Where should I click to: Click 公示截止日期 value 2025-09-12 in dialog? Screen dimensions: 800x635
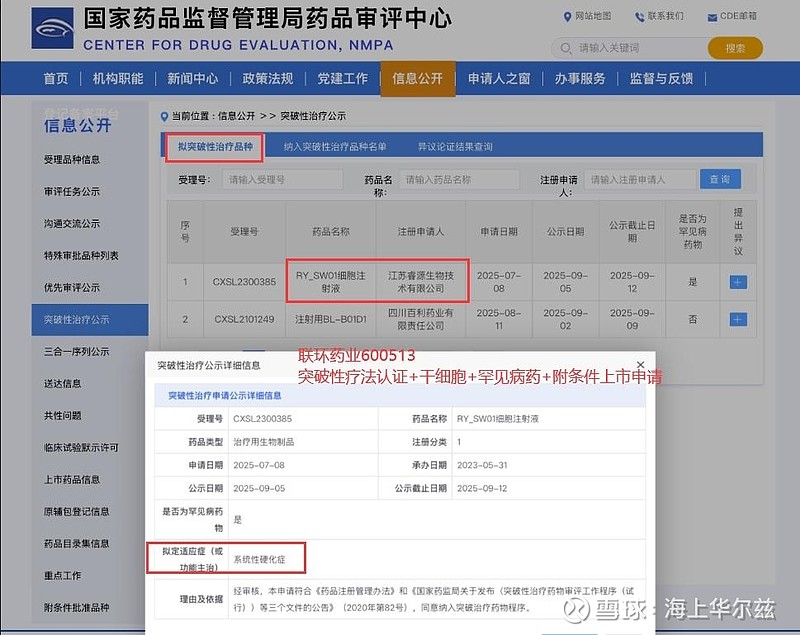(482, 489)
